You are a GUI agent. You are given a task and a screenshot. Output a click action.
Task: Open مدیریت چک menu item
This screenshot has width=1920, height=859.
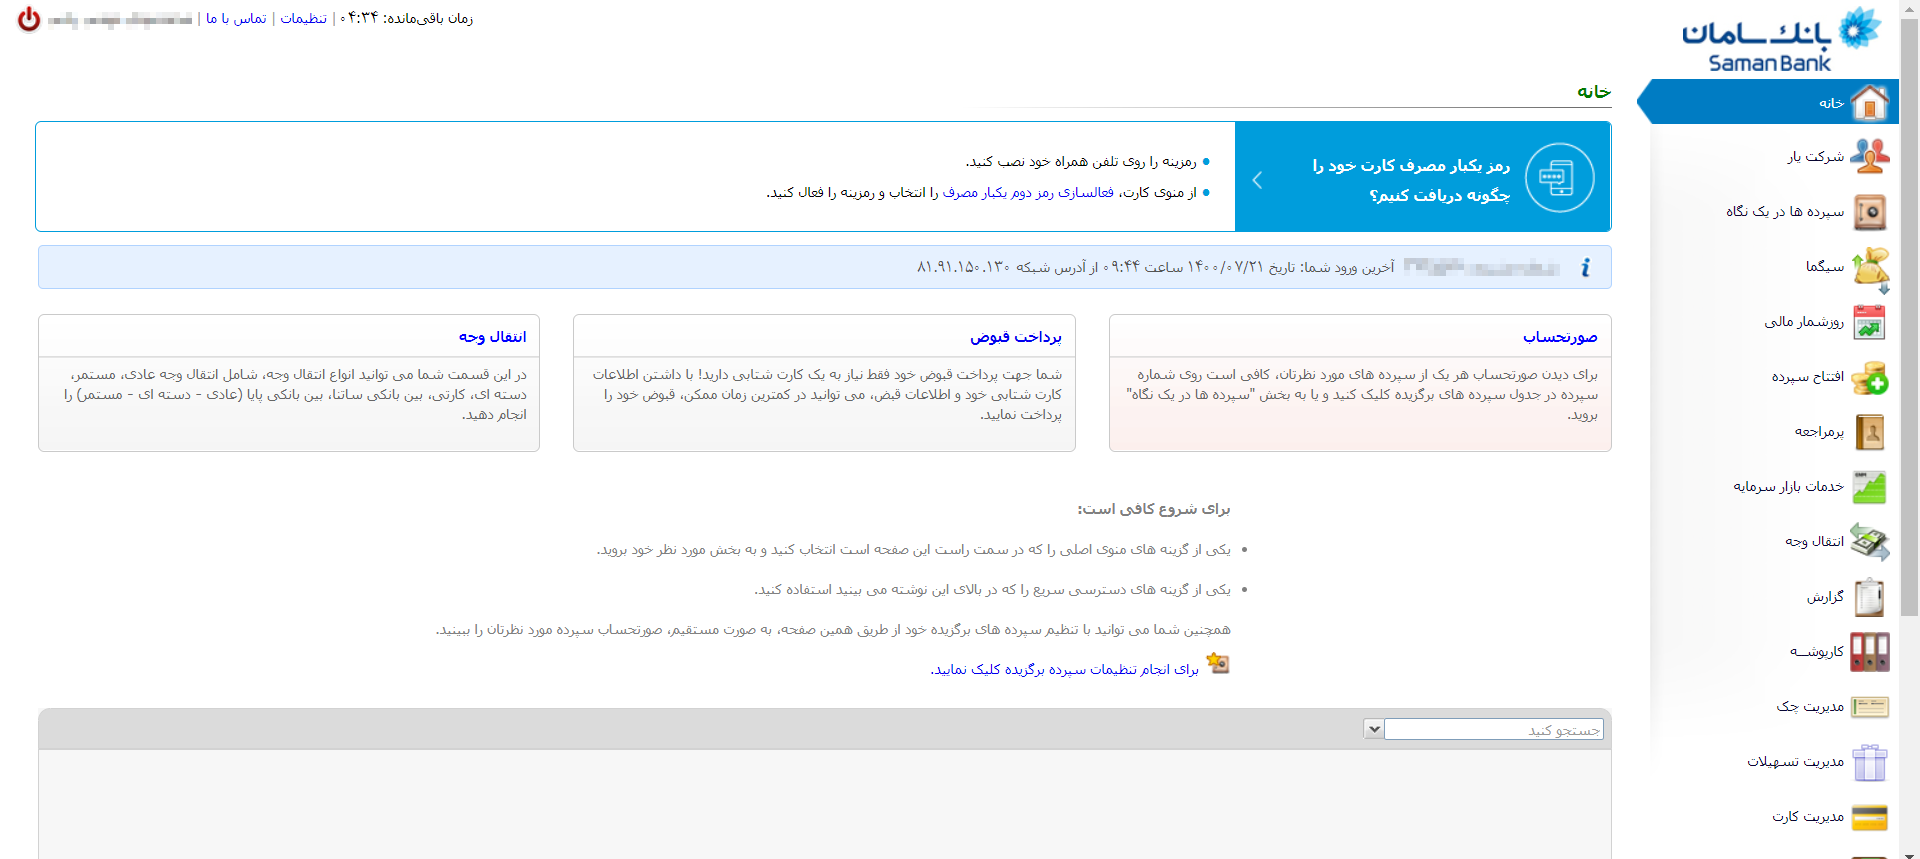coord(1810,707)
